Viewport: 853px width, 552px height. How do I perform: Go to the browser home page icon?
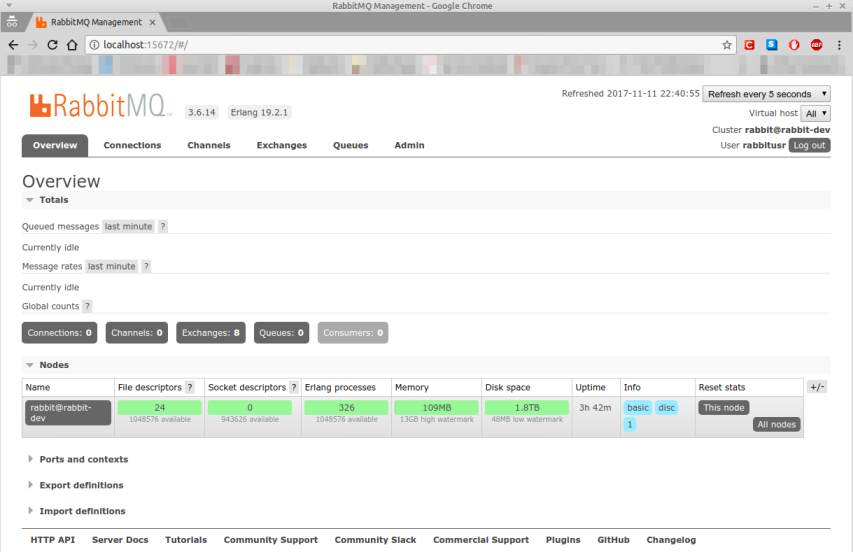(x=72, y=45)
